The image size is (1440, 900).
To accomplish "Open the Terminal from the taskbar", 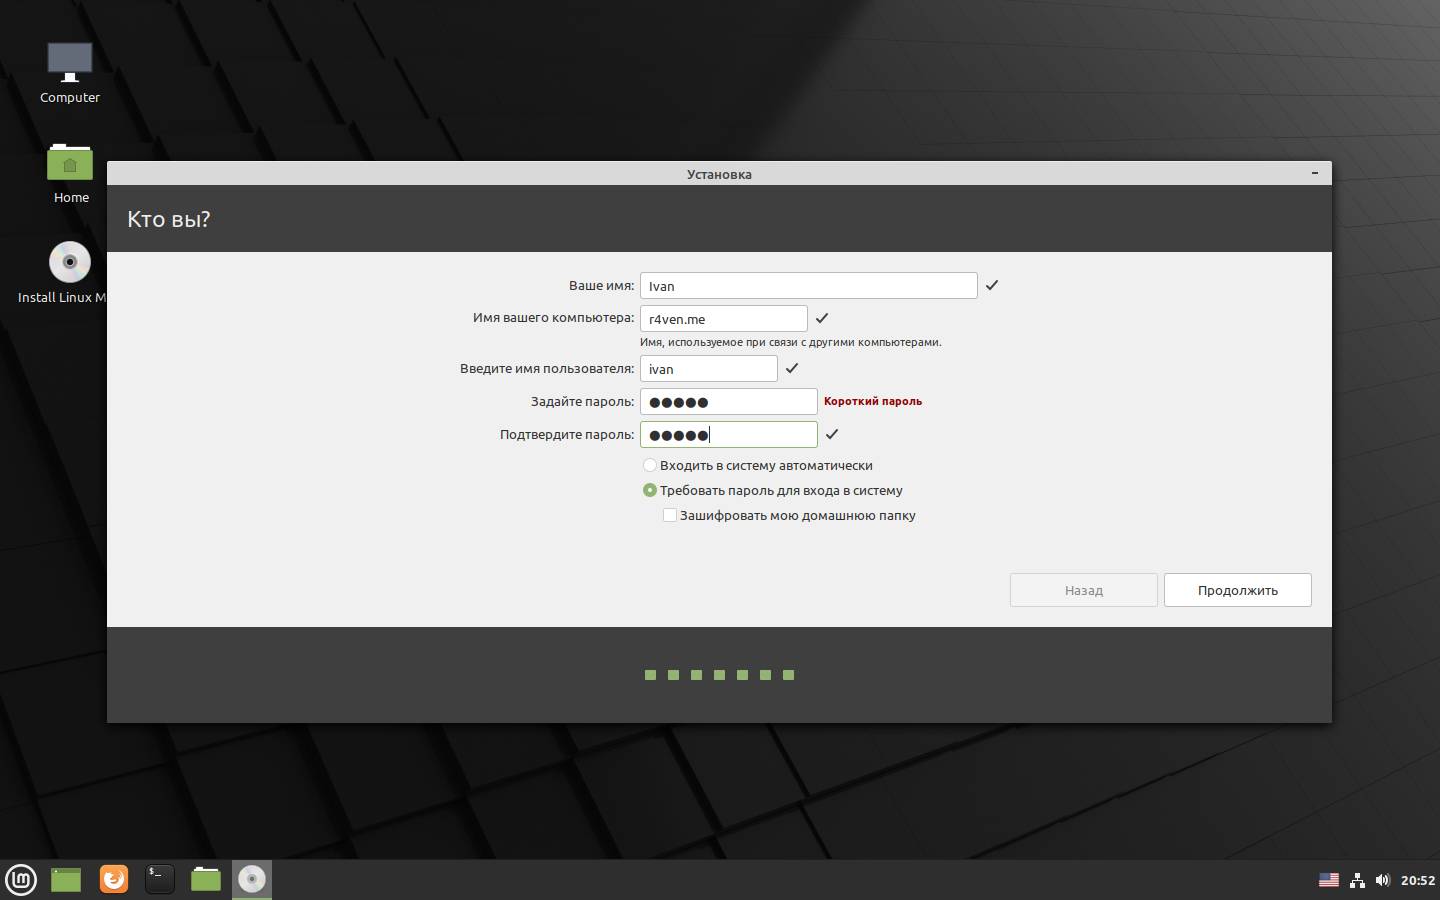I will pyautogui.click(x=160, y=880).
